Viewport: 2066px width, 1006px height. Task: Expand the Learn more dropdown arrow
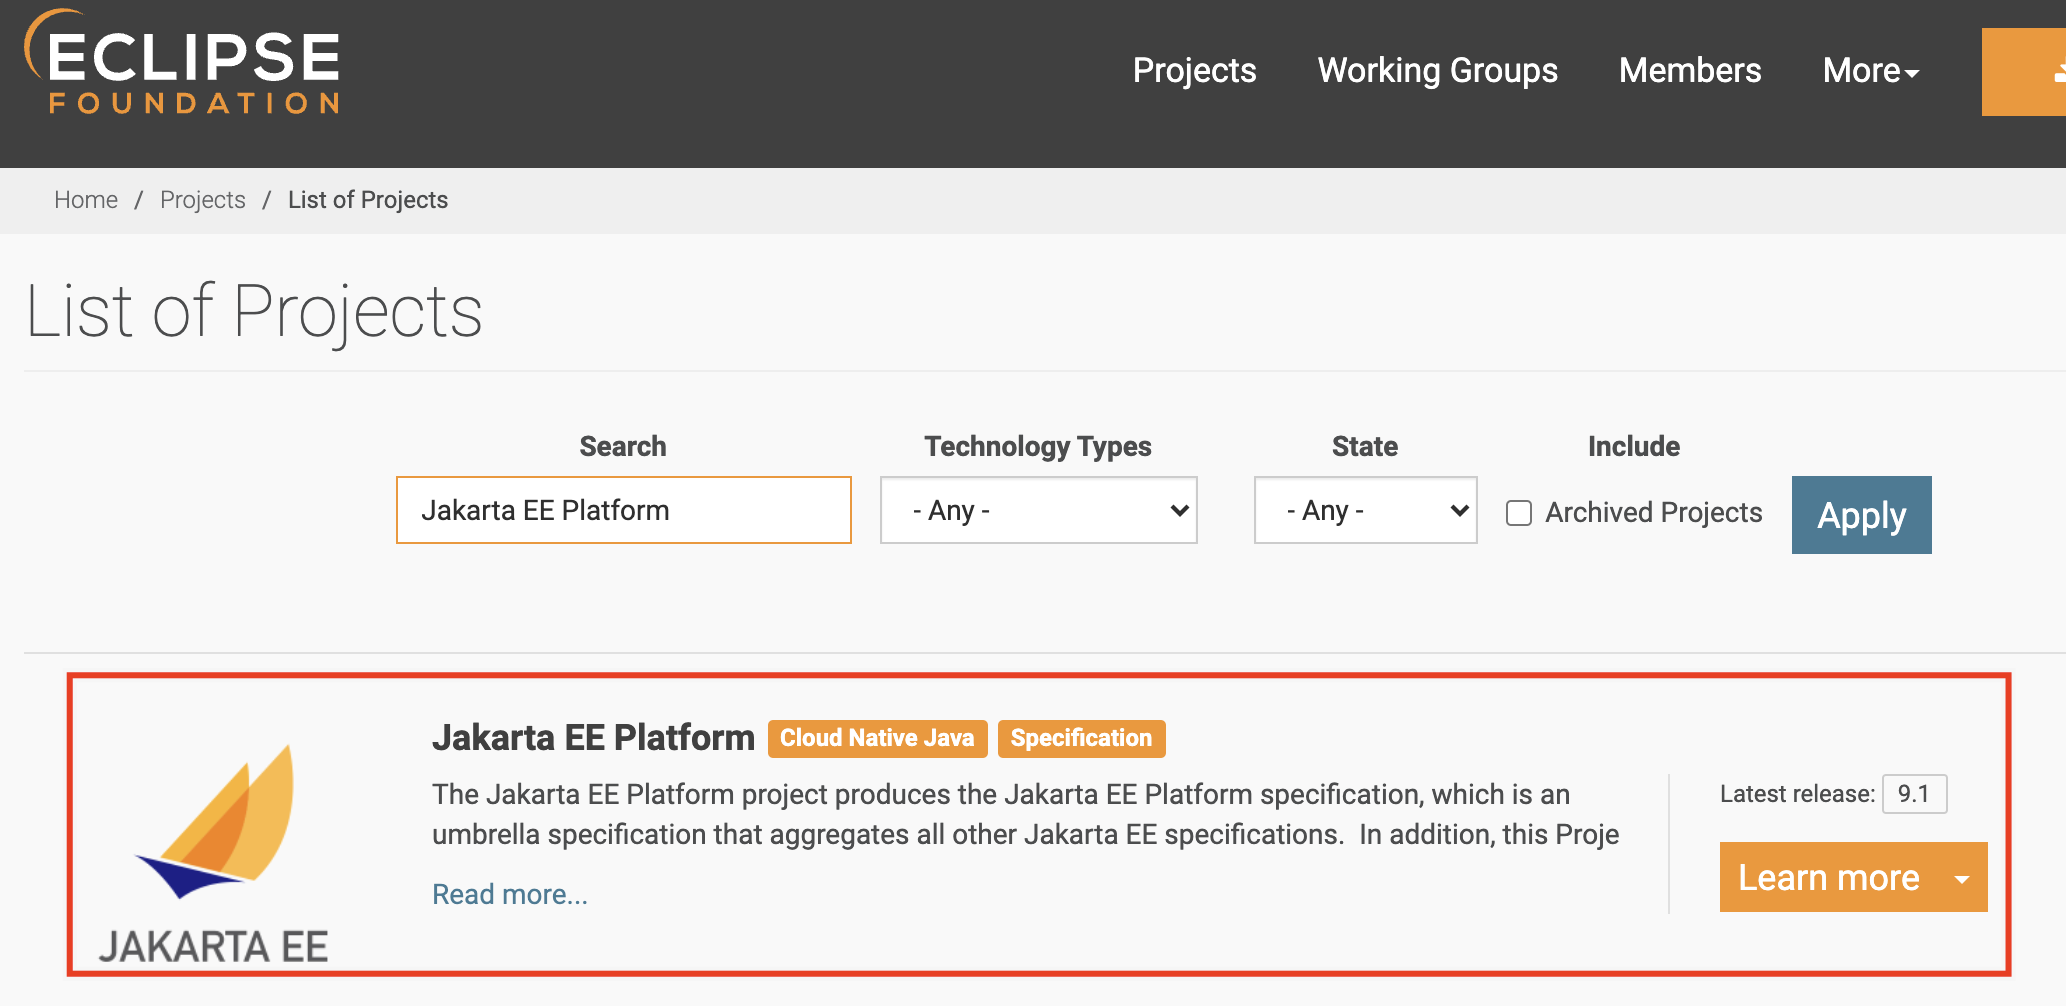(x=1962, y=877)
